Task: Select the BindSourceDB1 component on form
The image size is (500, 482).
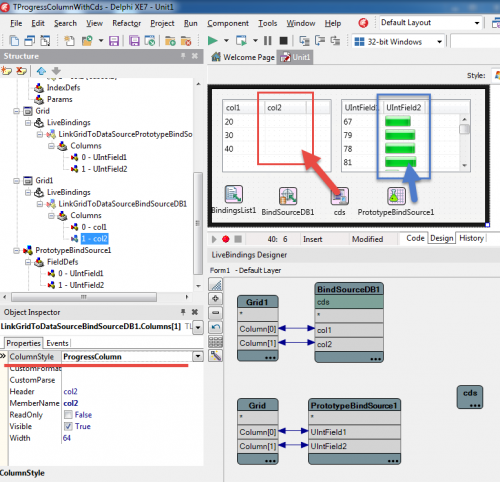Action: [288, 196]
